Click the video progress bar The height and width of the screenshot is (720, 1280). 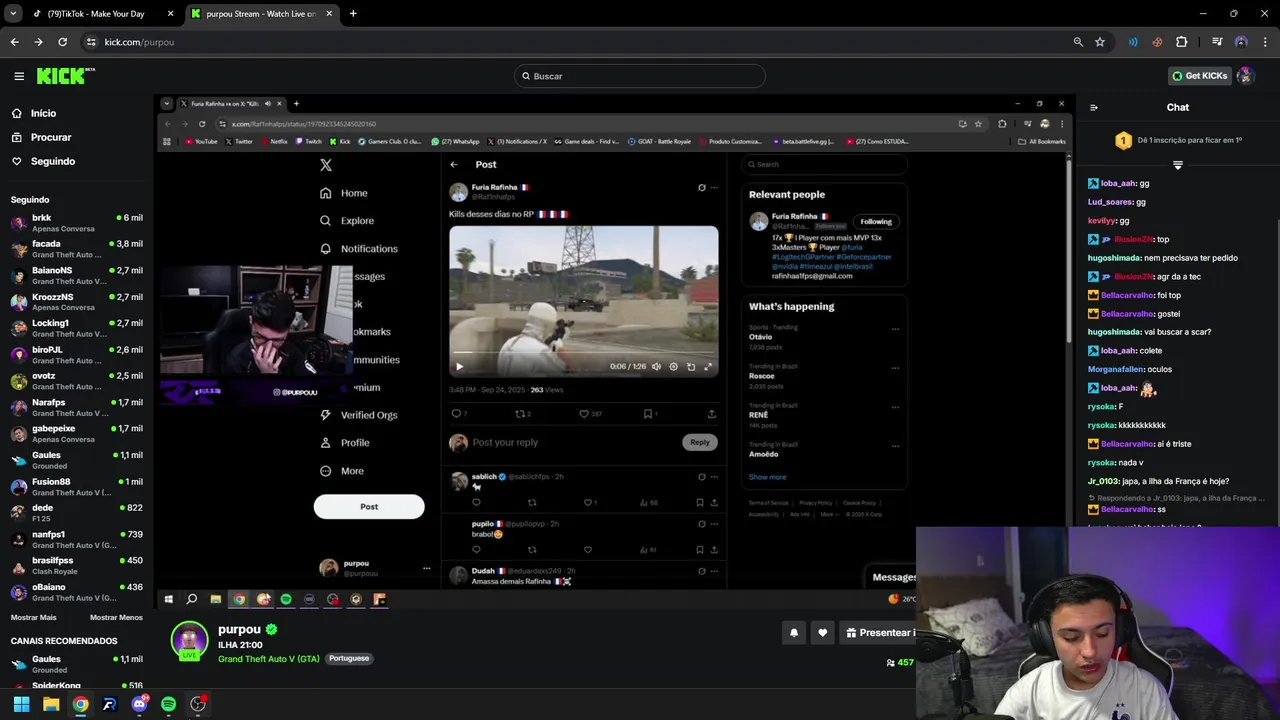point(583,353)
